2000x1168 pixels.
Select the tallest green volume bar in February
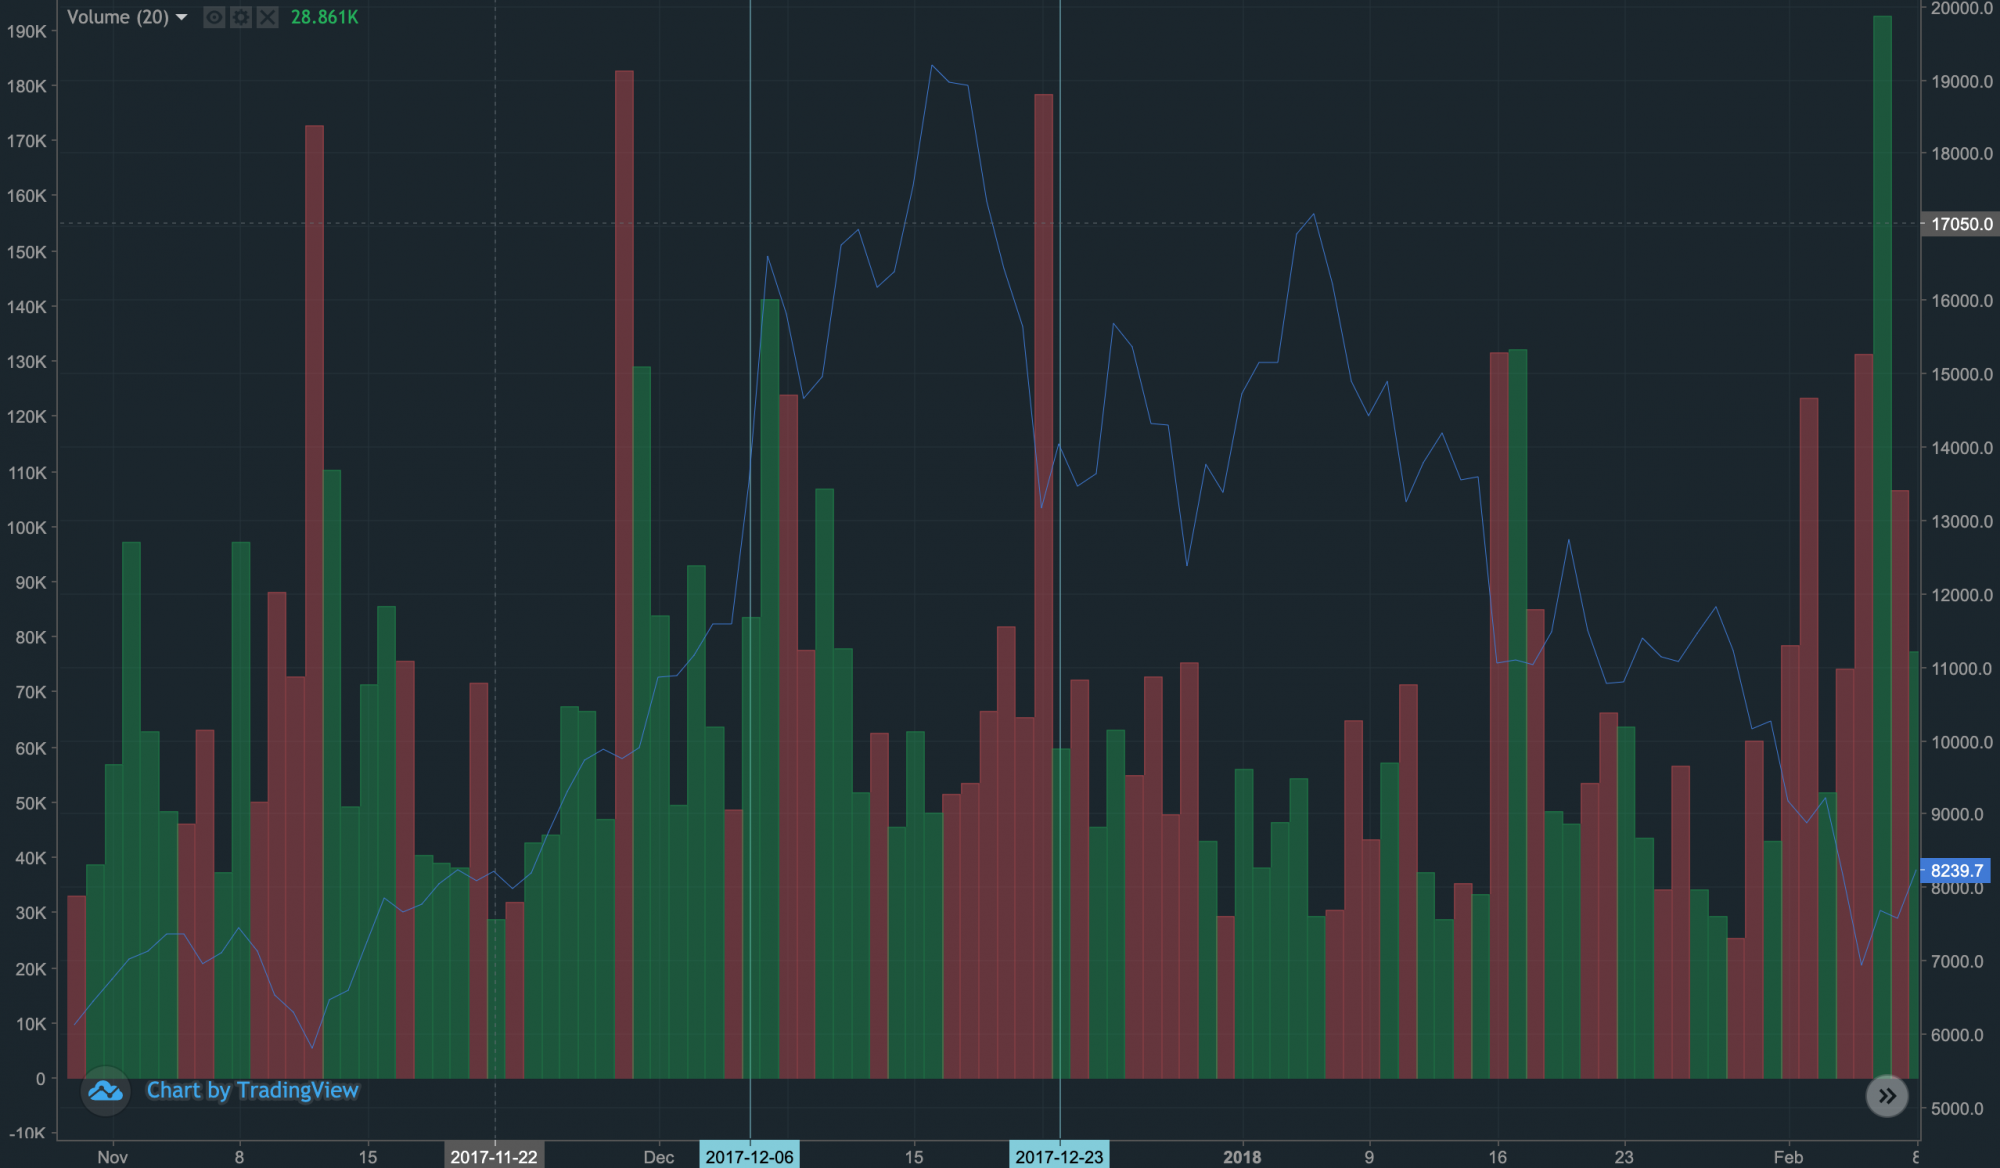coord(1882,547)
